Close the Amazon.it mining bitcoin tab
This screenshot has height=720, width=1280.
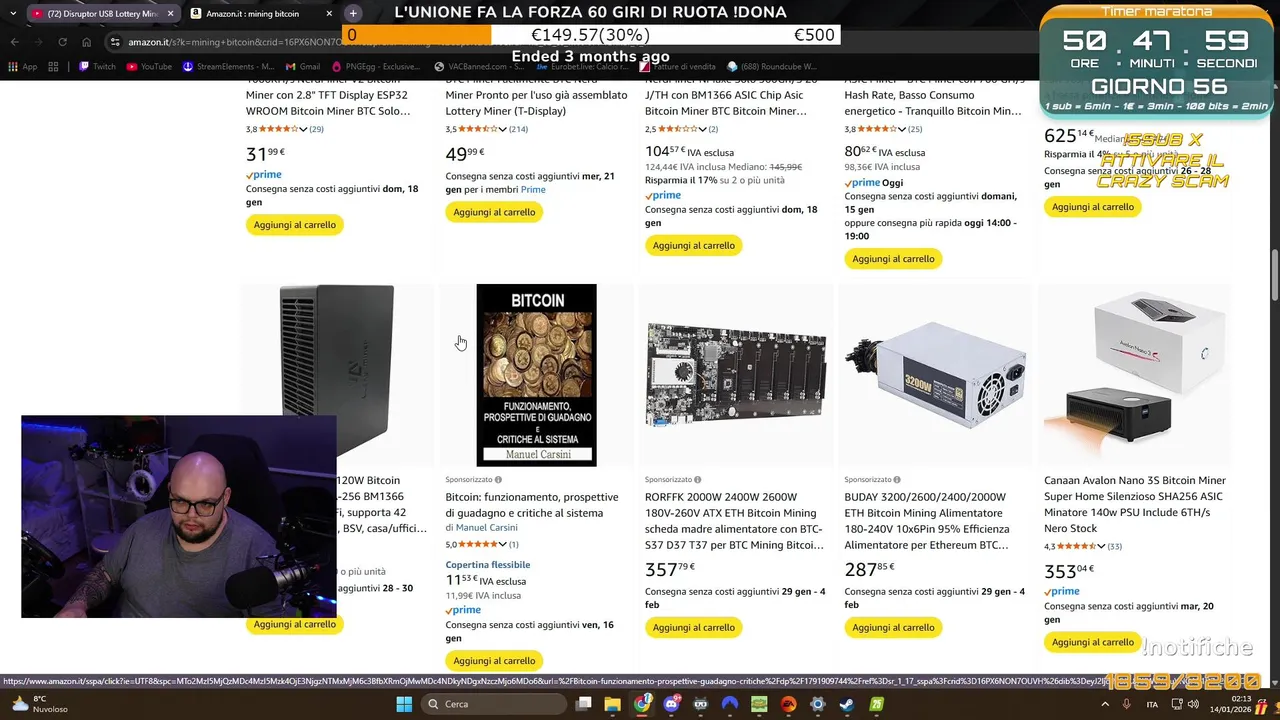pyautogui.click(x=330, y=13)
